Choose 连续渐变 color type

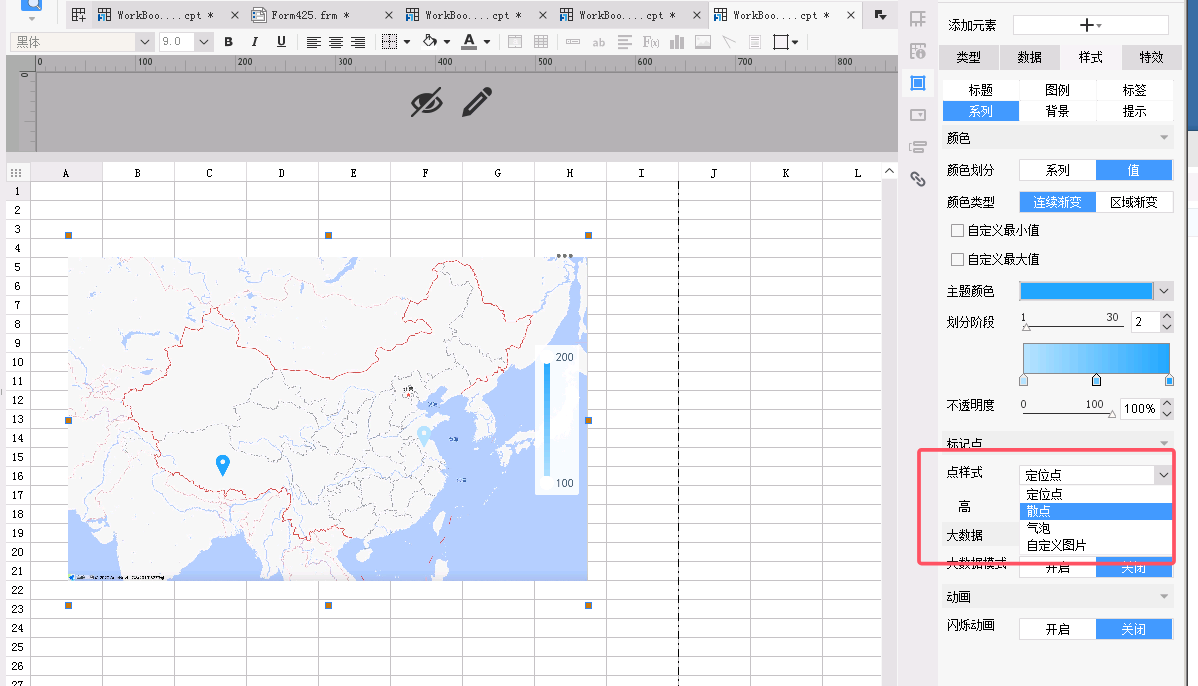click(x=1057, y=202)
